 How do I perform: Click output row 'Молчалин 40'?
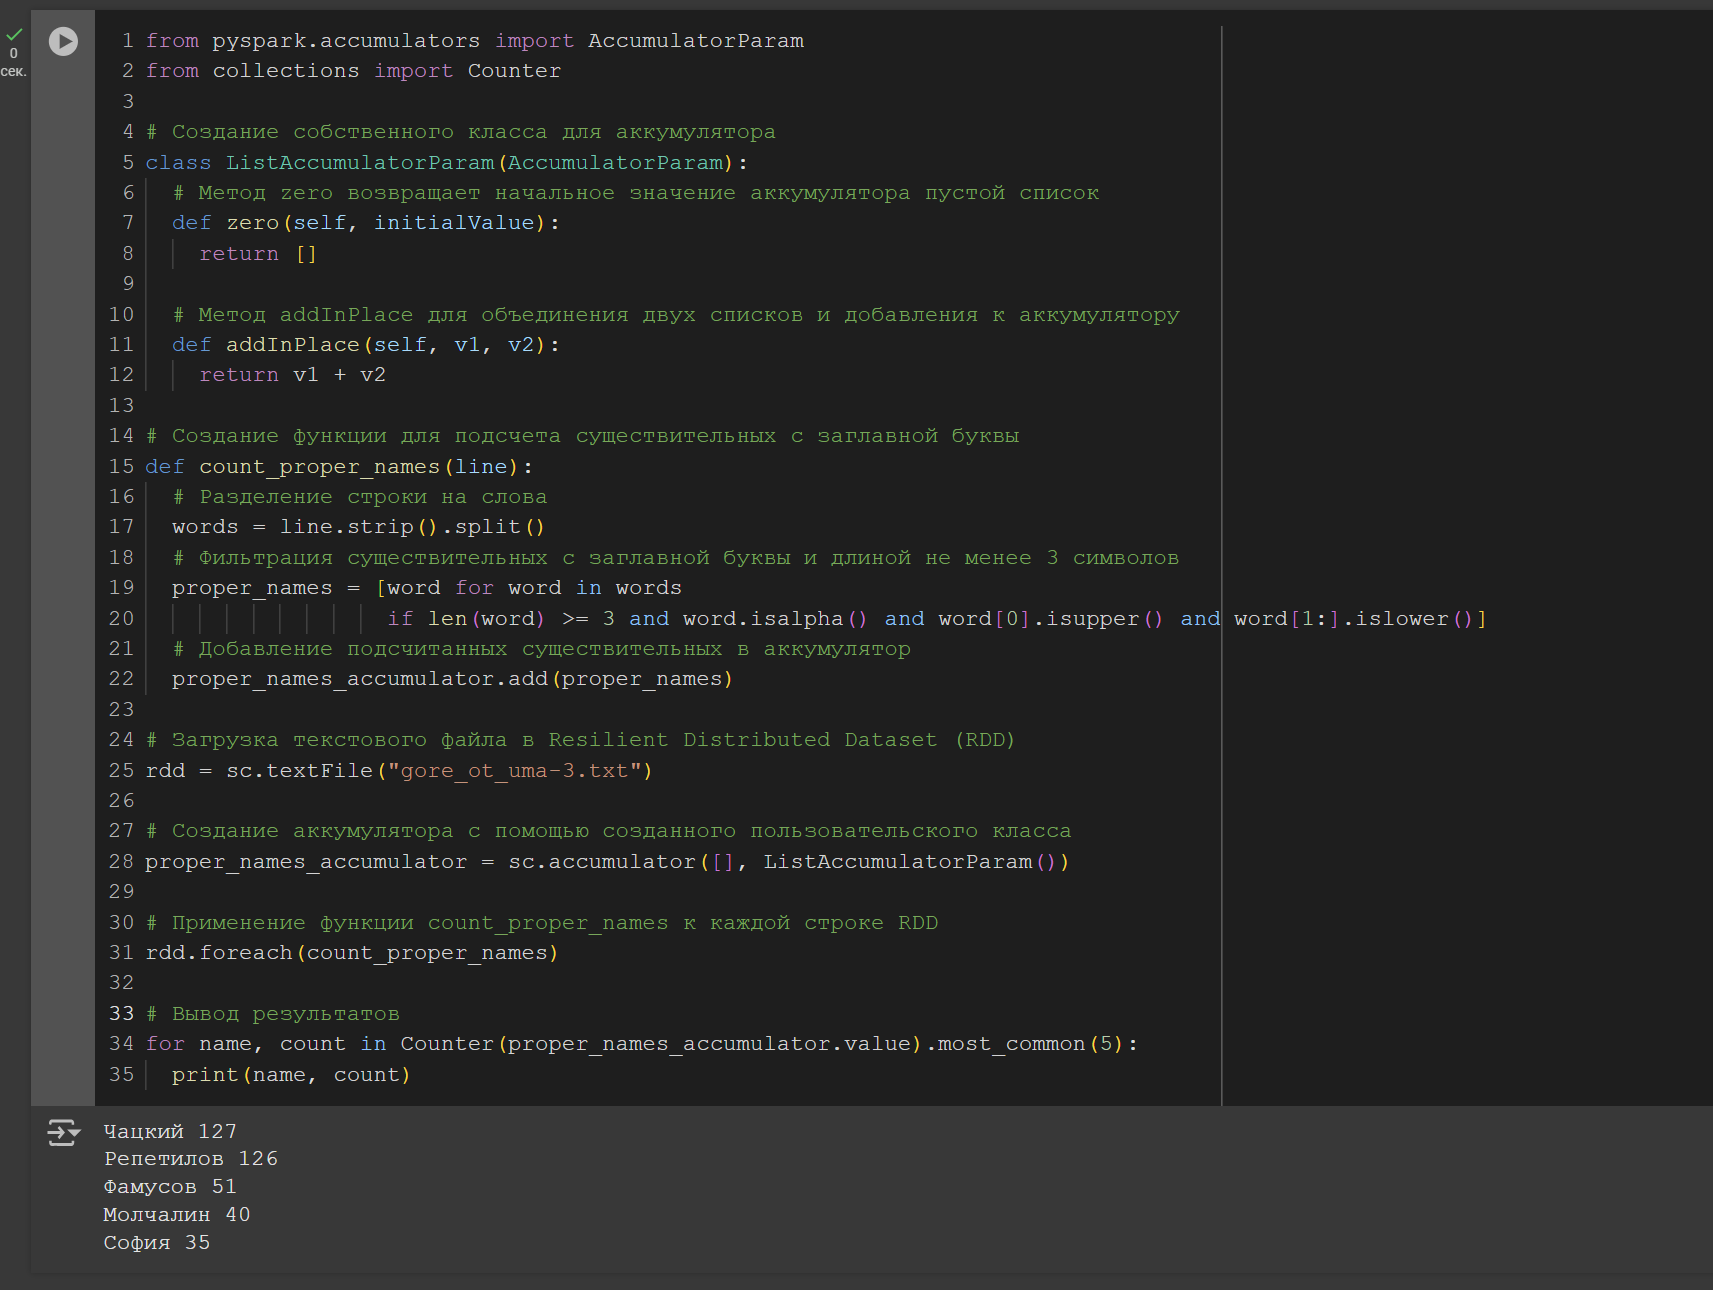[x=177, y=1215]
